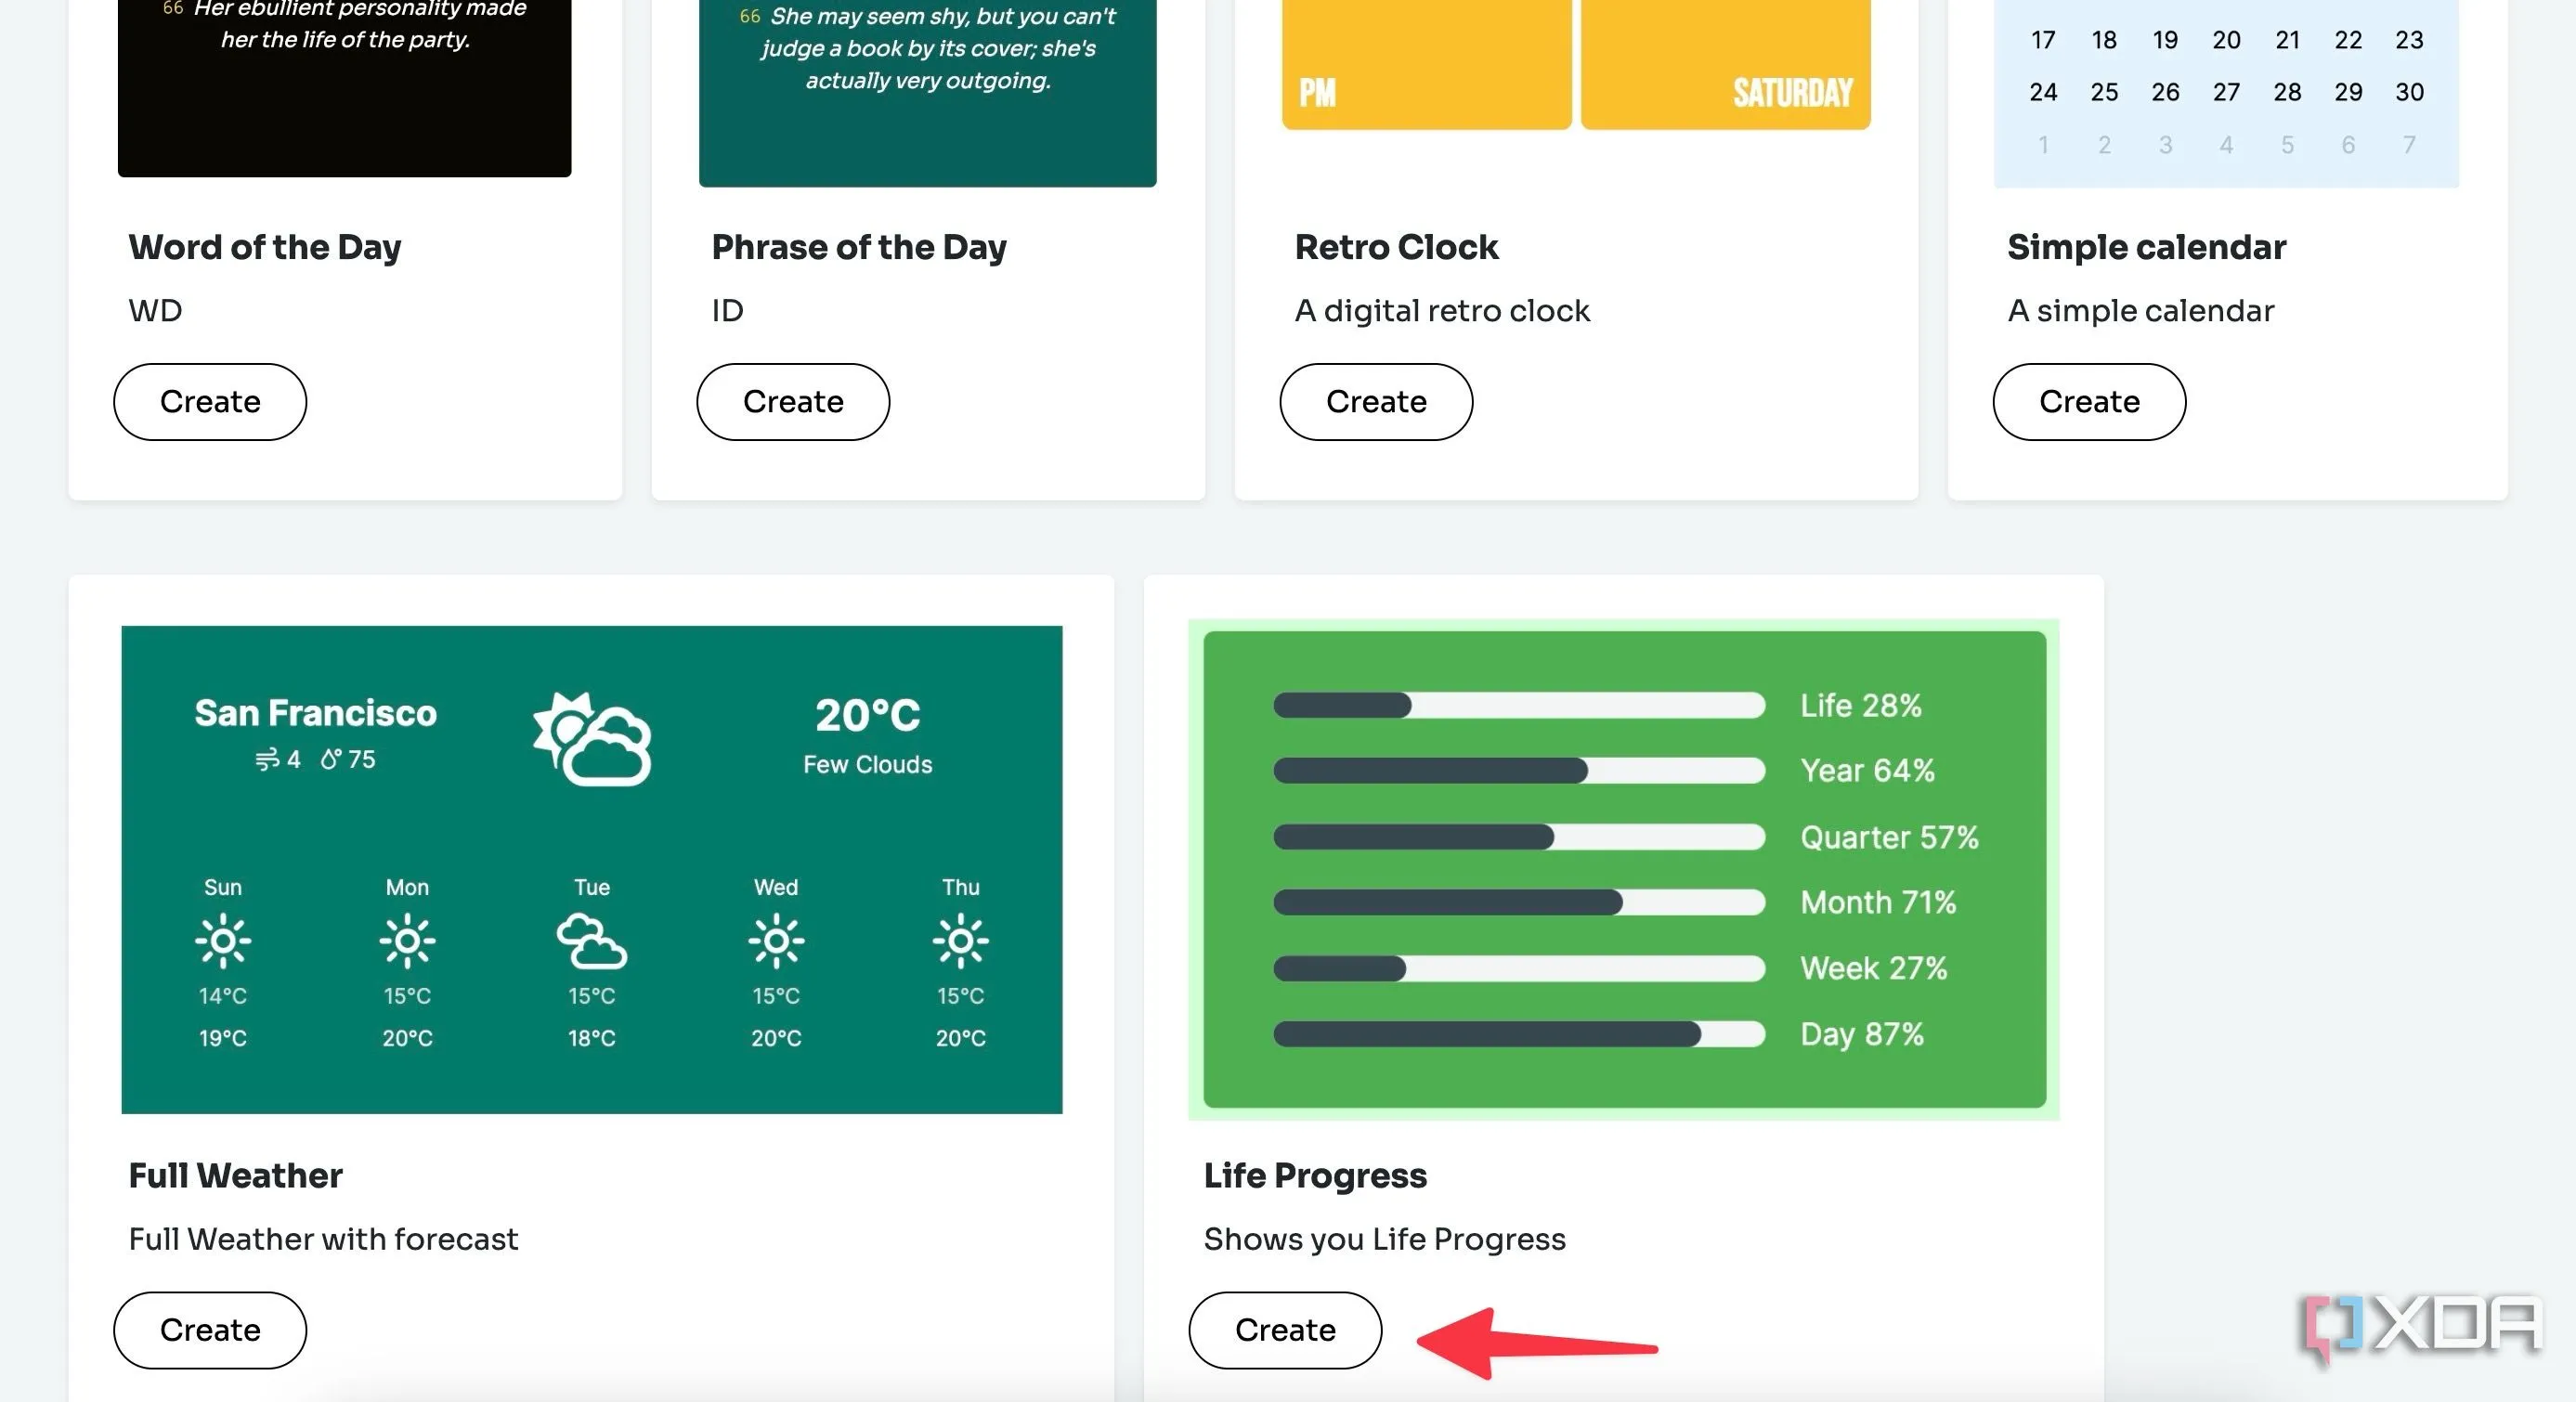Image resolution: width=2576 pixels, height=1402 pixels.
Task: Click the wind speed icon under San Francisco
Action: 267,760
